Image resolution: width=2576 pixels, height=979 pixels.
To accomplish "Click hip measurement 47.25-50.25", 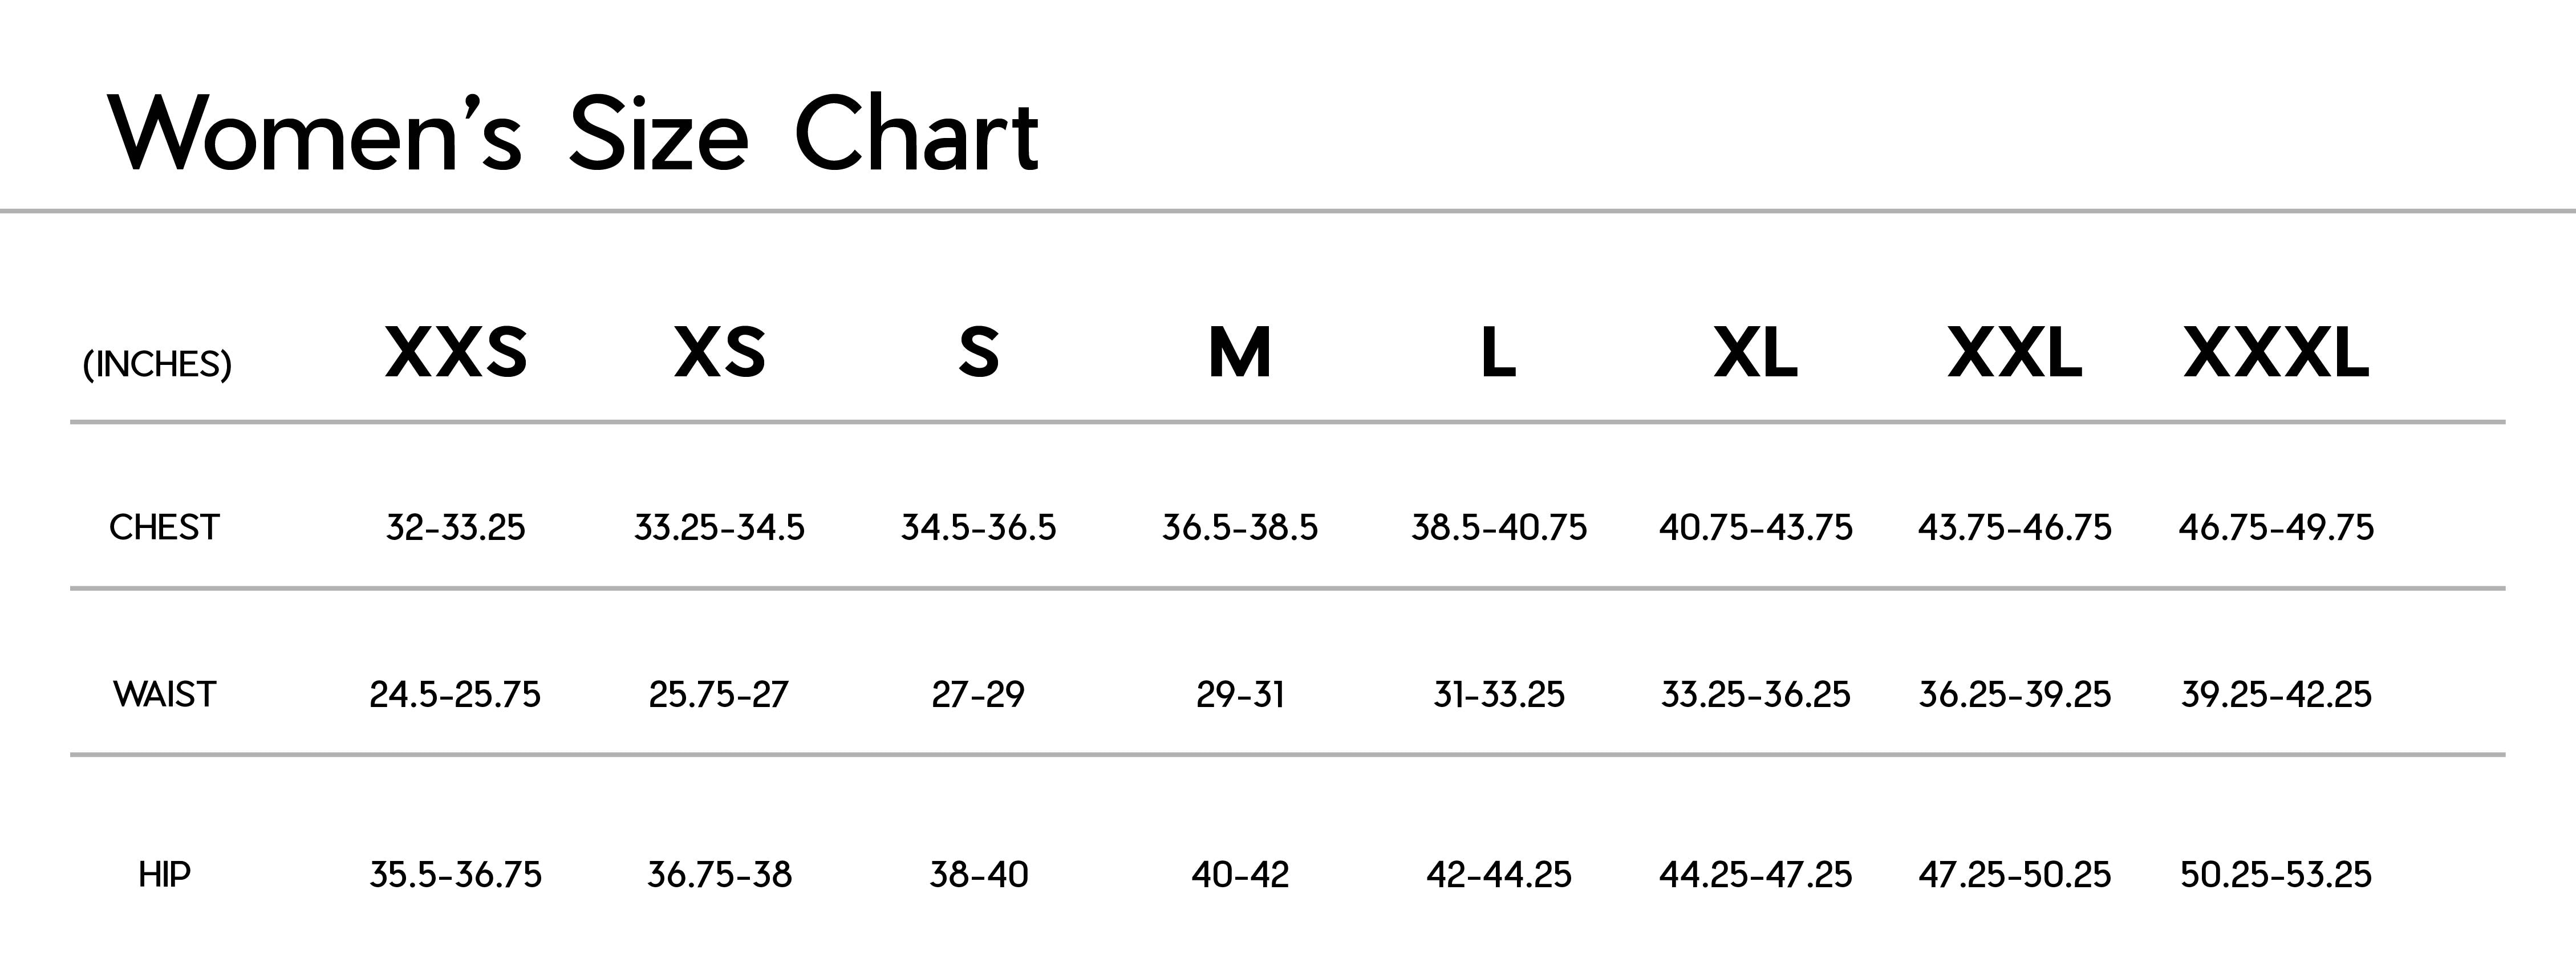I will point(2015,875).
